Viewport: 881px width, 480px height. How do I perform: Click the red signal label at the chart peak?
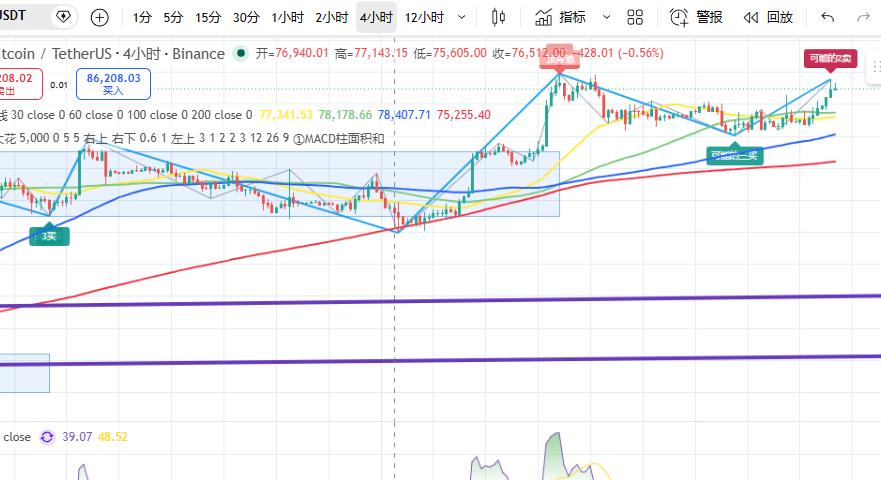pyautogui.click(x=559, y=60)
